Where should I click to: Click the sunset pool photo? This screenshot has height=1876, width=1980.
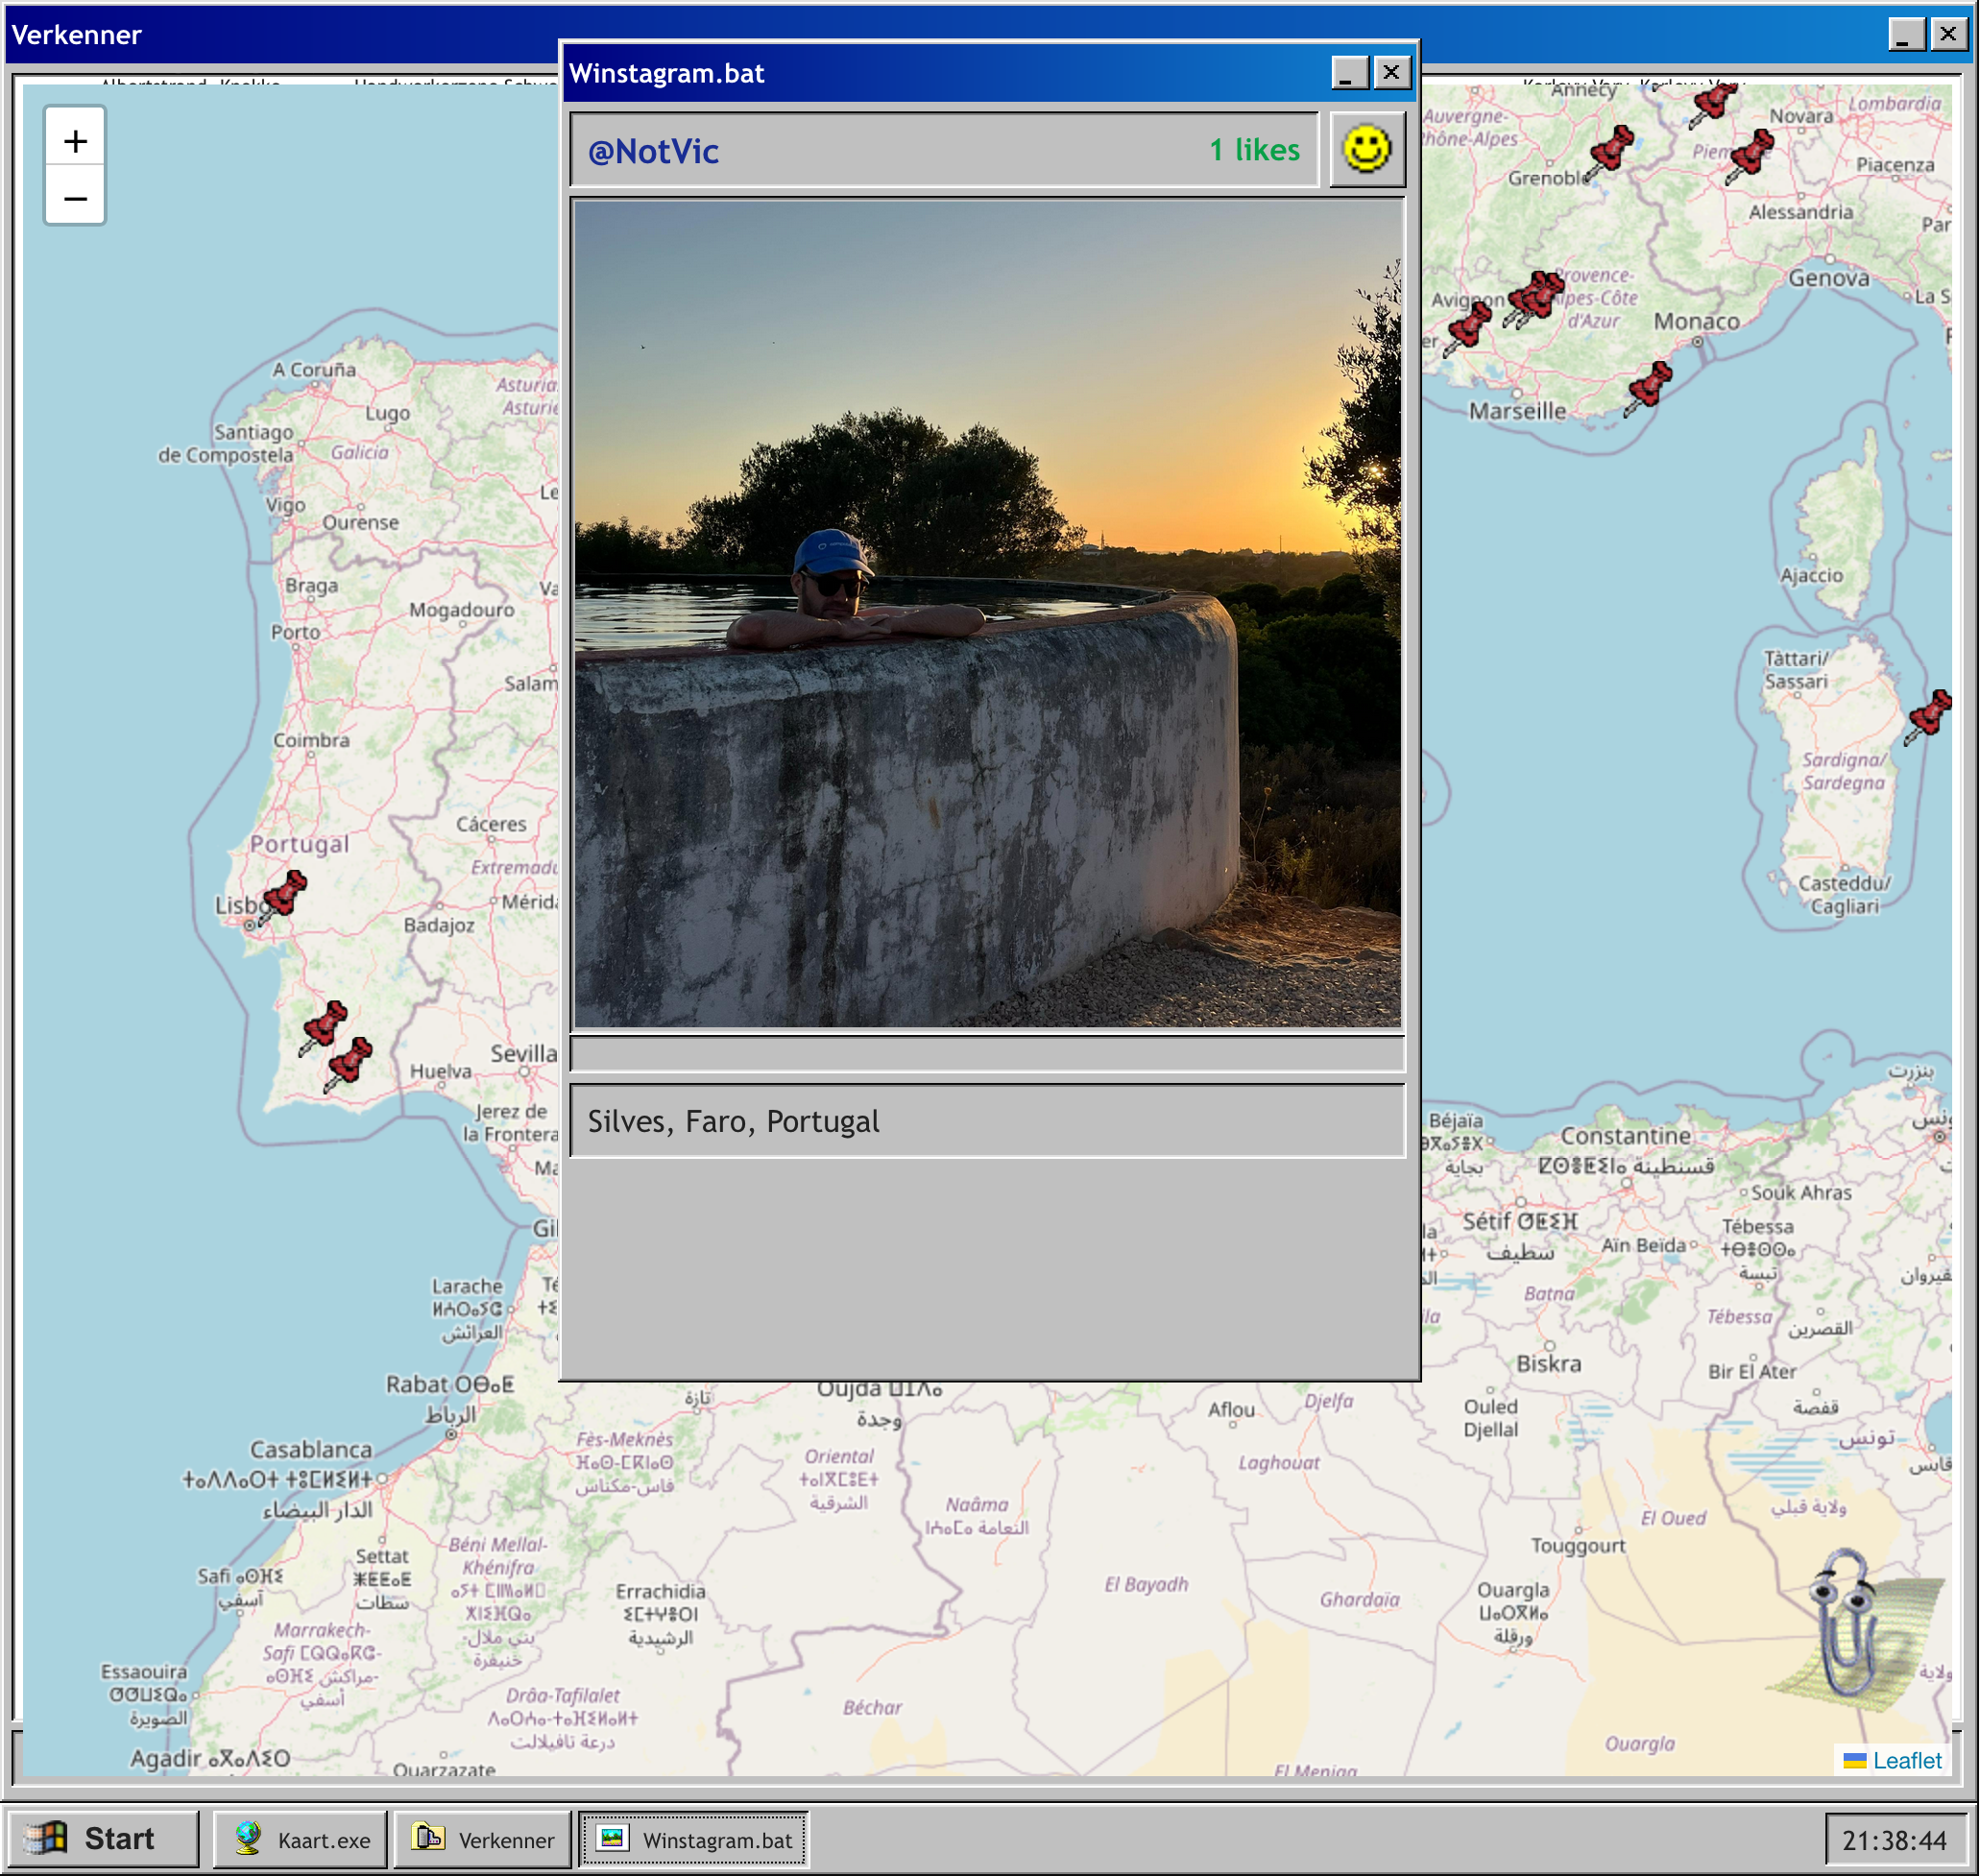tap(987, 613)
